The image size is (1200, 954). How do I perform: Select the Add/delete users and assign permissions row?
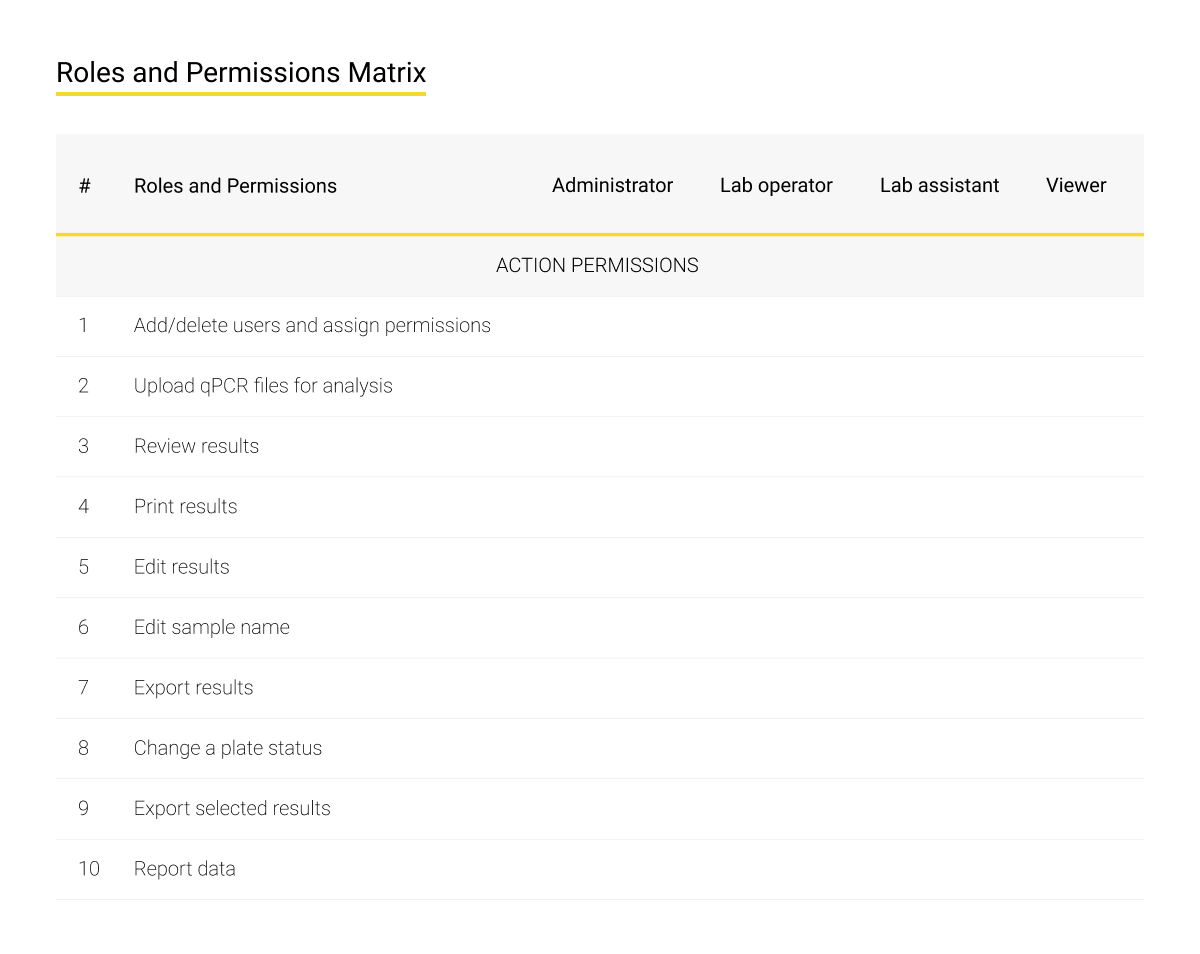312,326
